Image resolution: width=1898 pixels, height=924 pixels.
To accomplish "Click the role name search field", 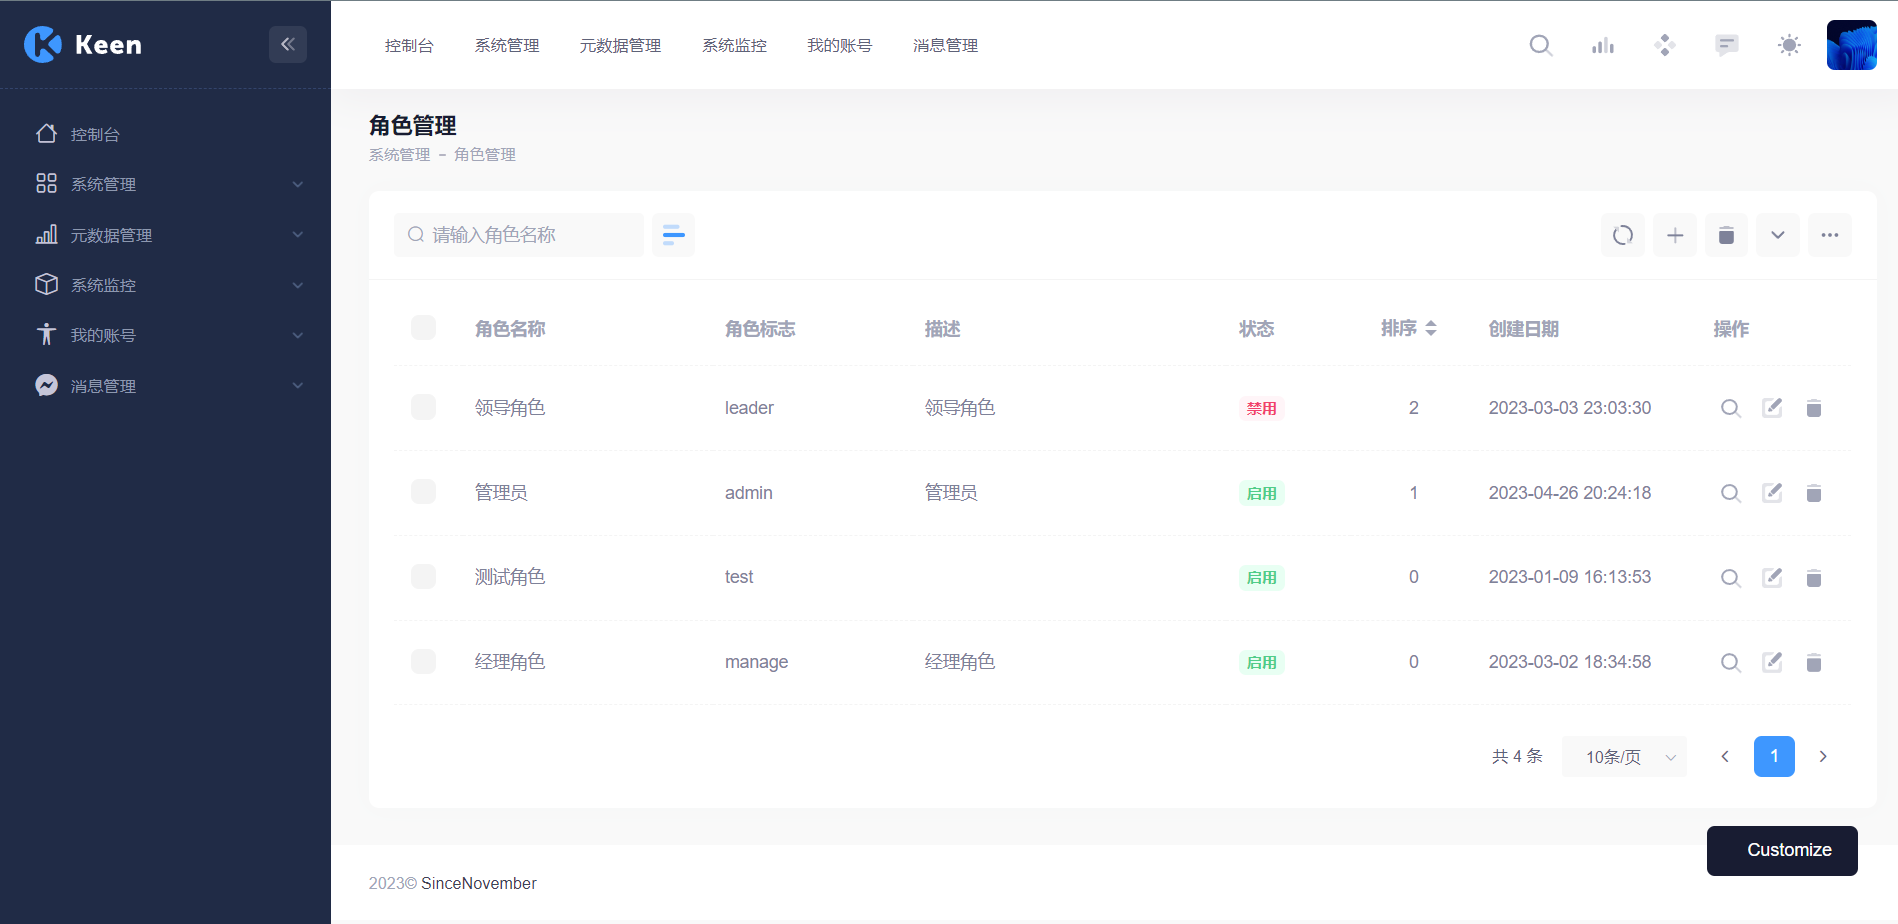I will point(520,235).
